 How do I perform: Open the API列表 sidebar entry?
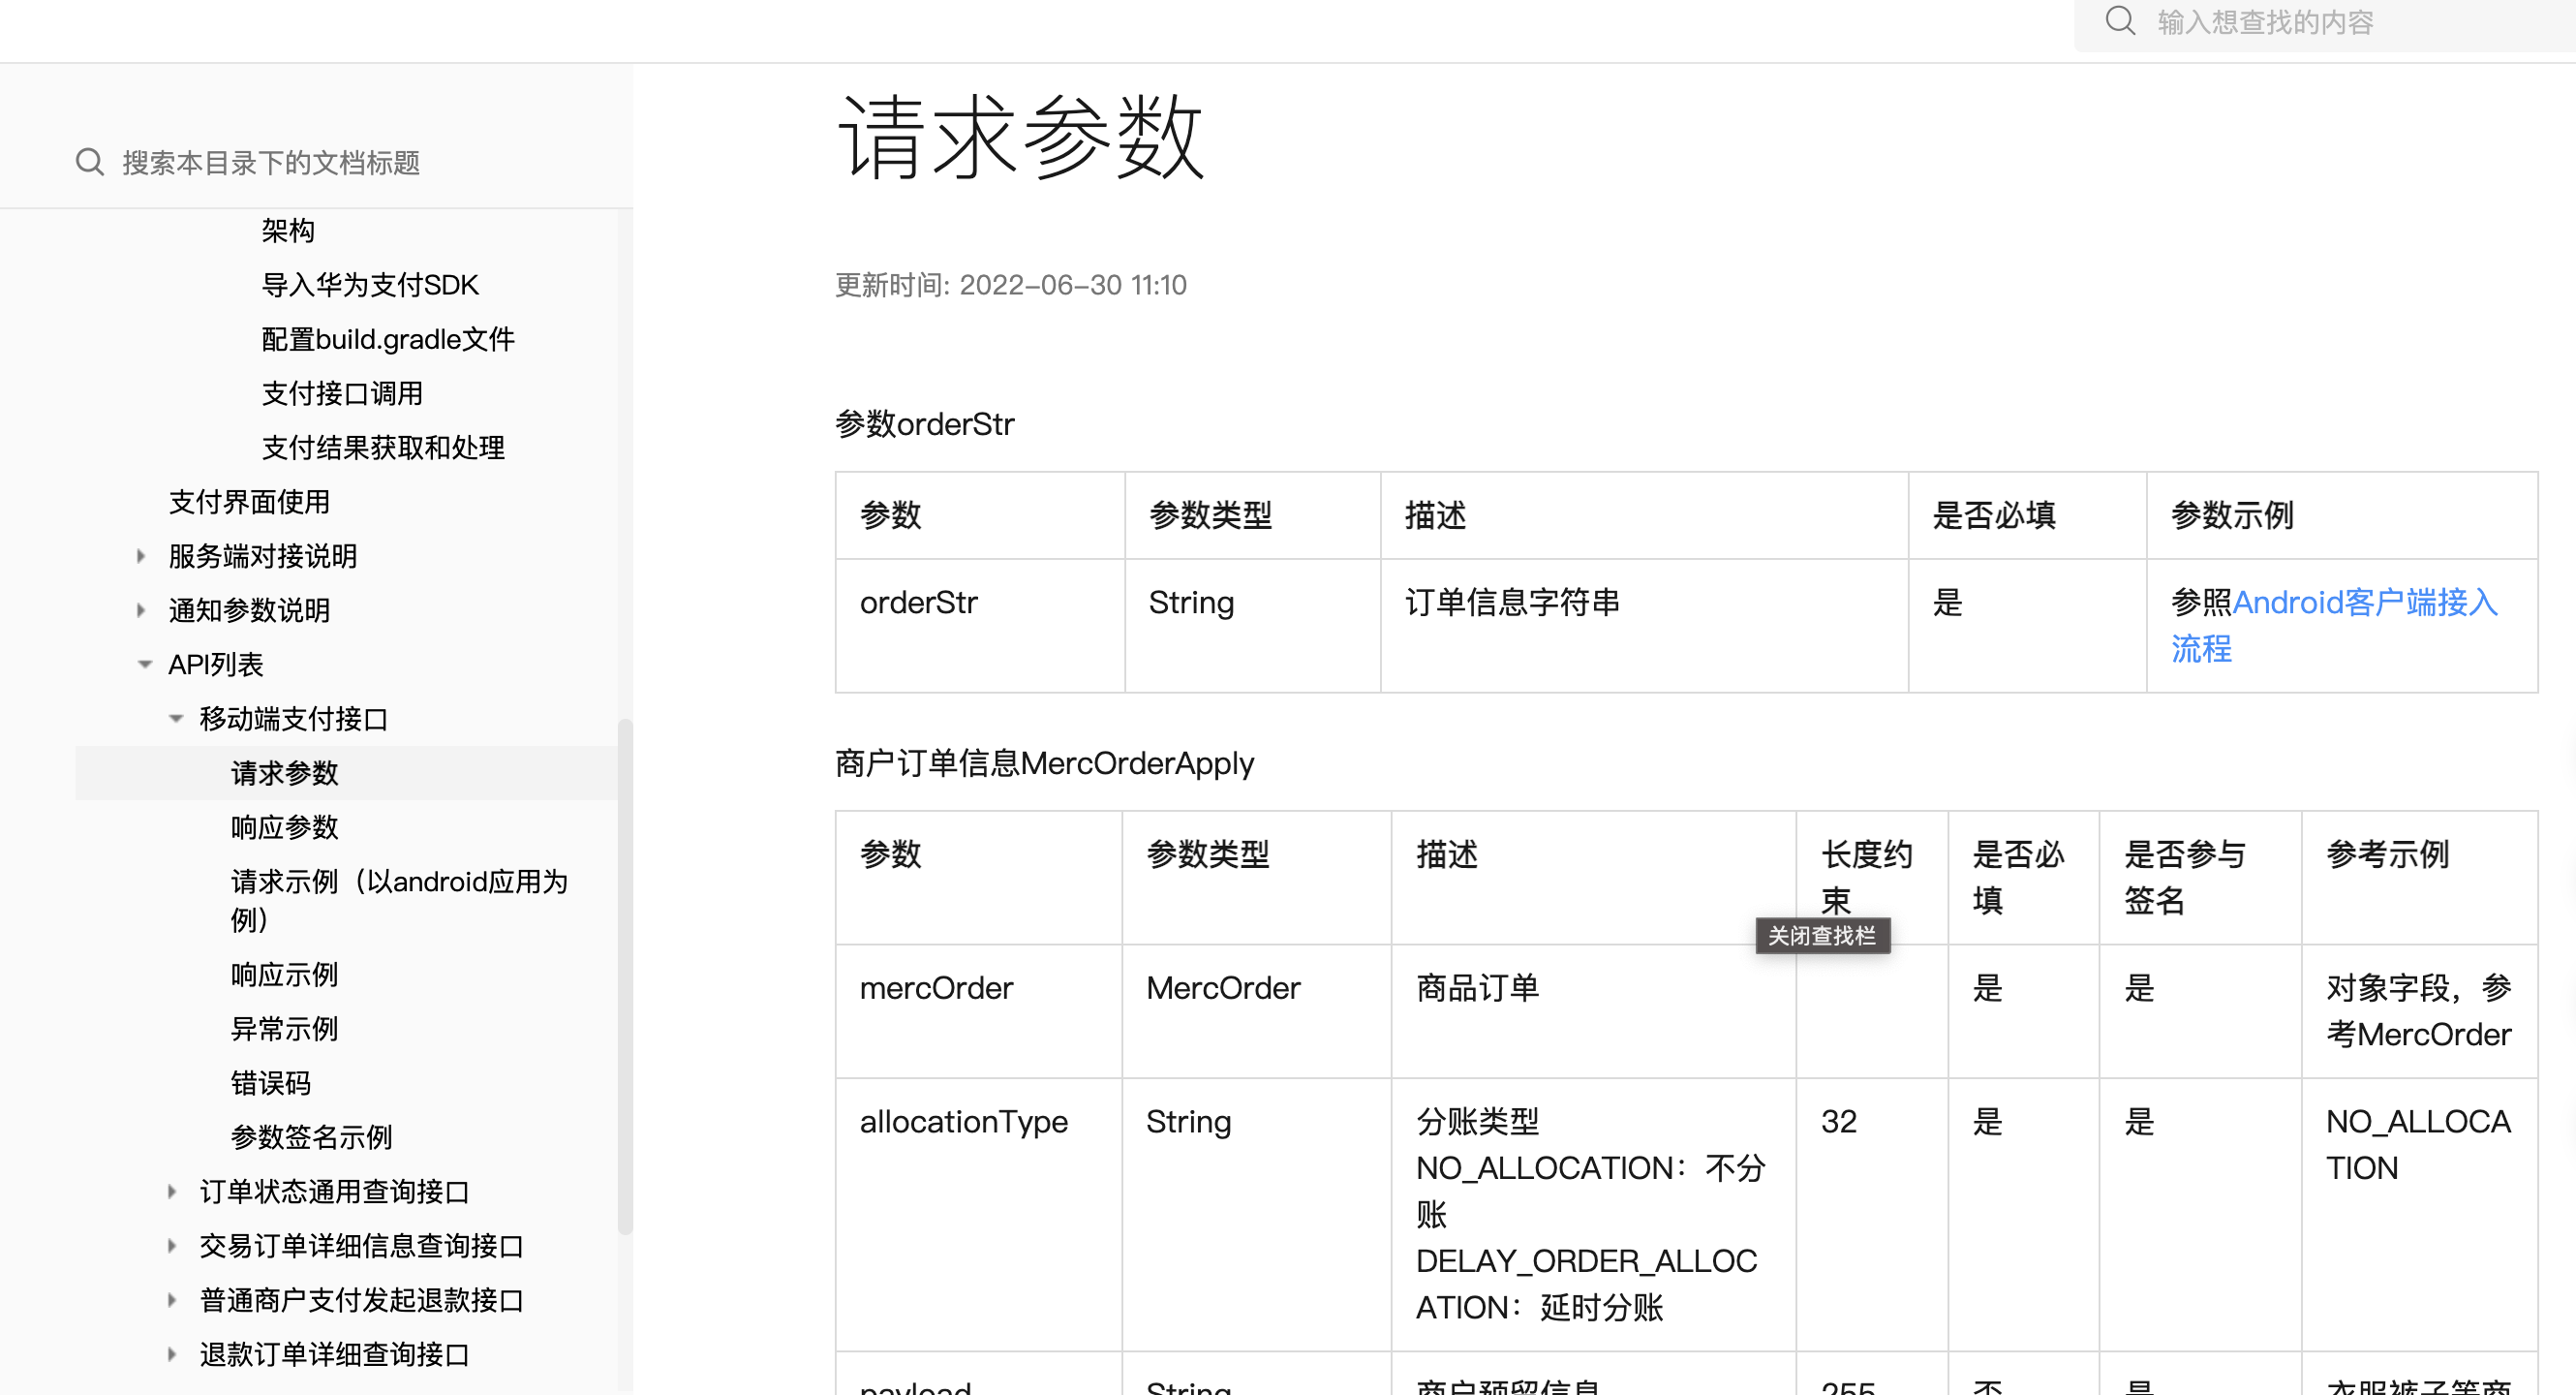(215, 664)
